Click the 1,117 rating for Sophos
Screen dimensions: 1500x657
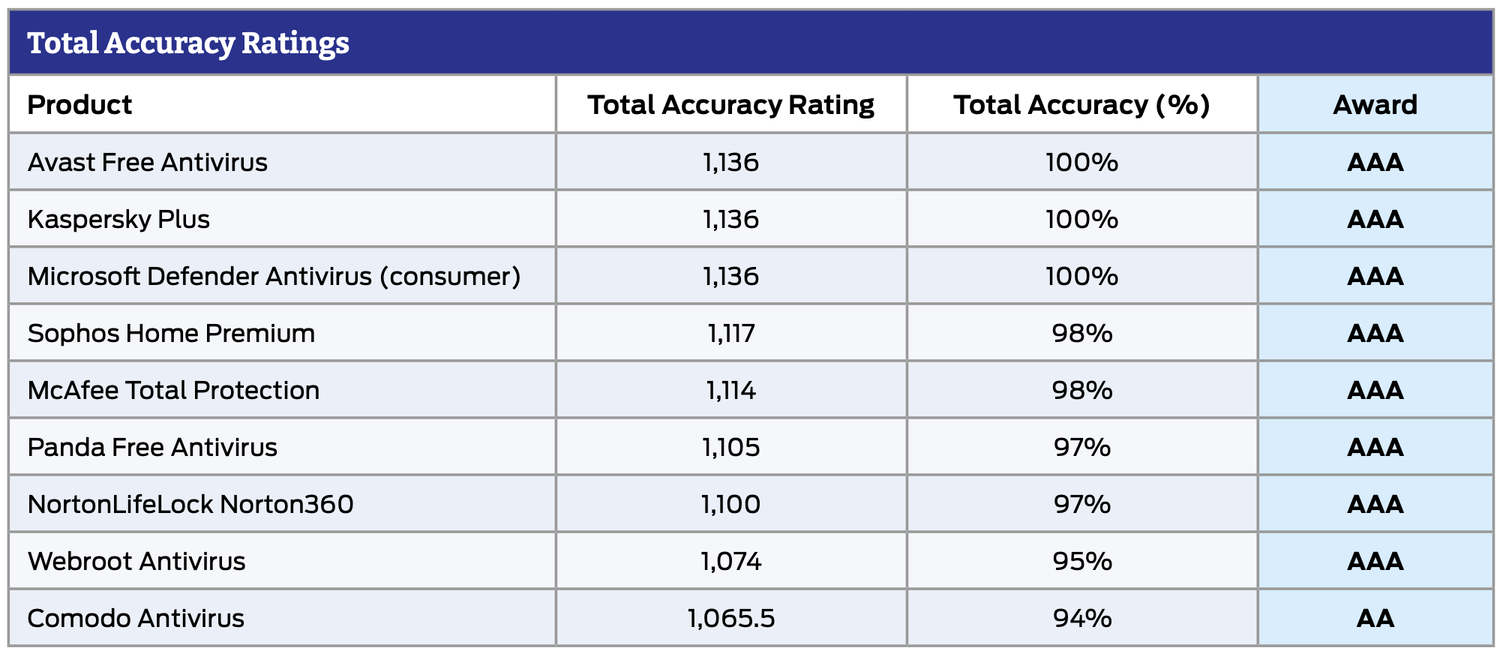[x=731, y=333]
